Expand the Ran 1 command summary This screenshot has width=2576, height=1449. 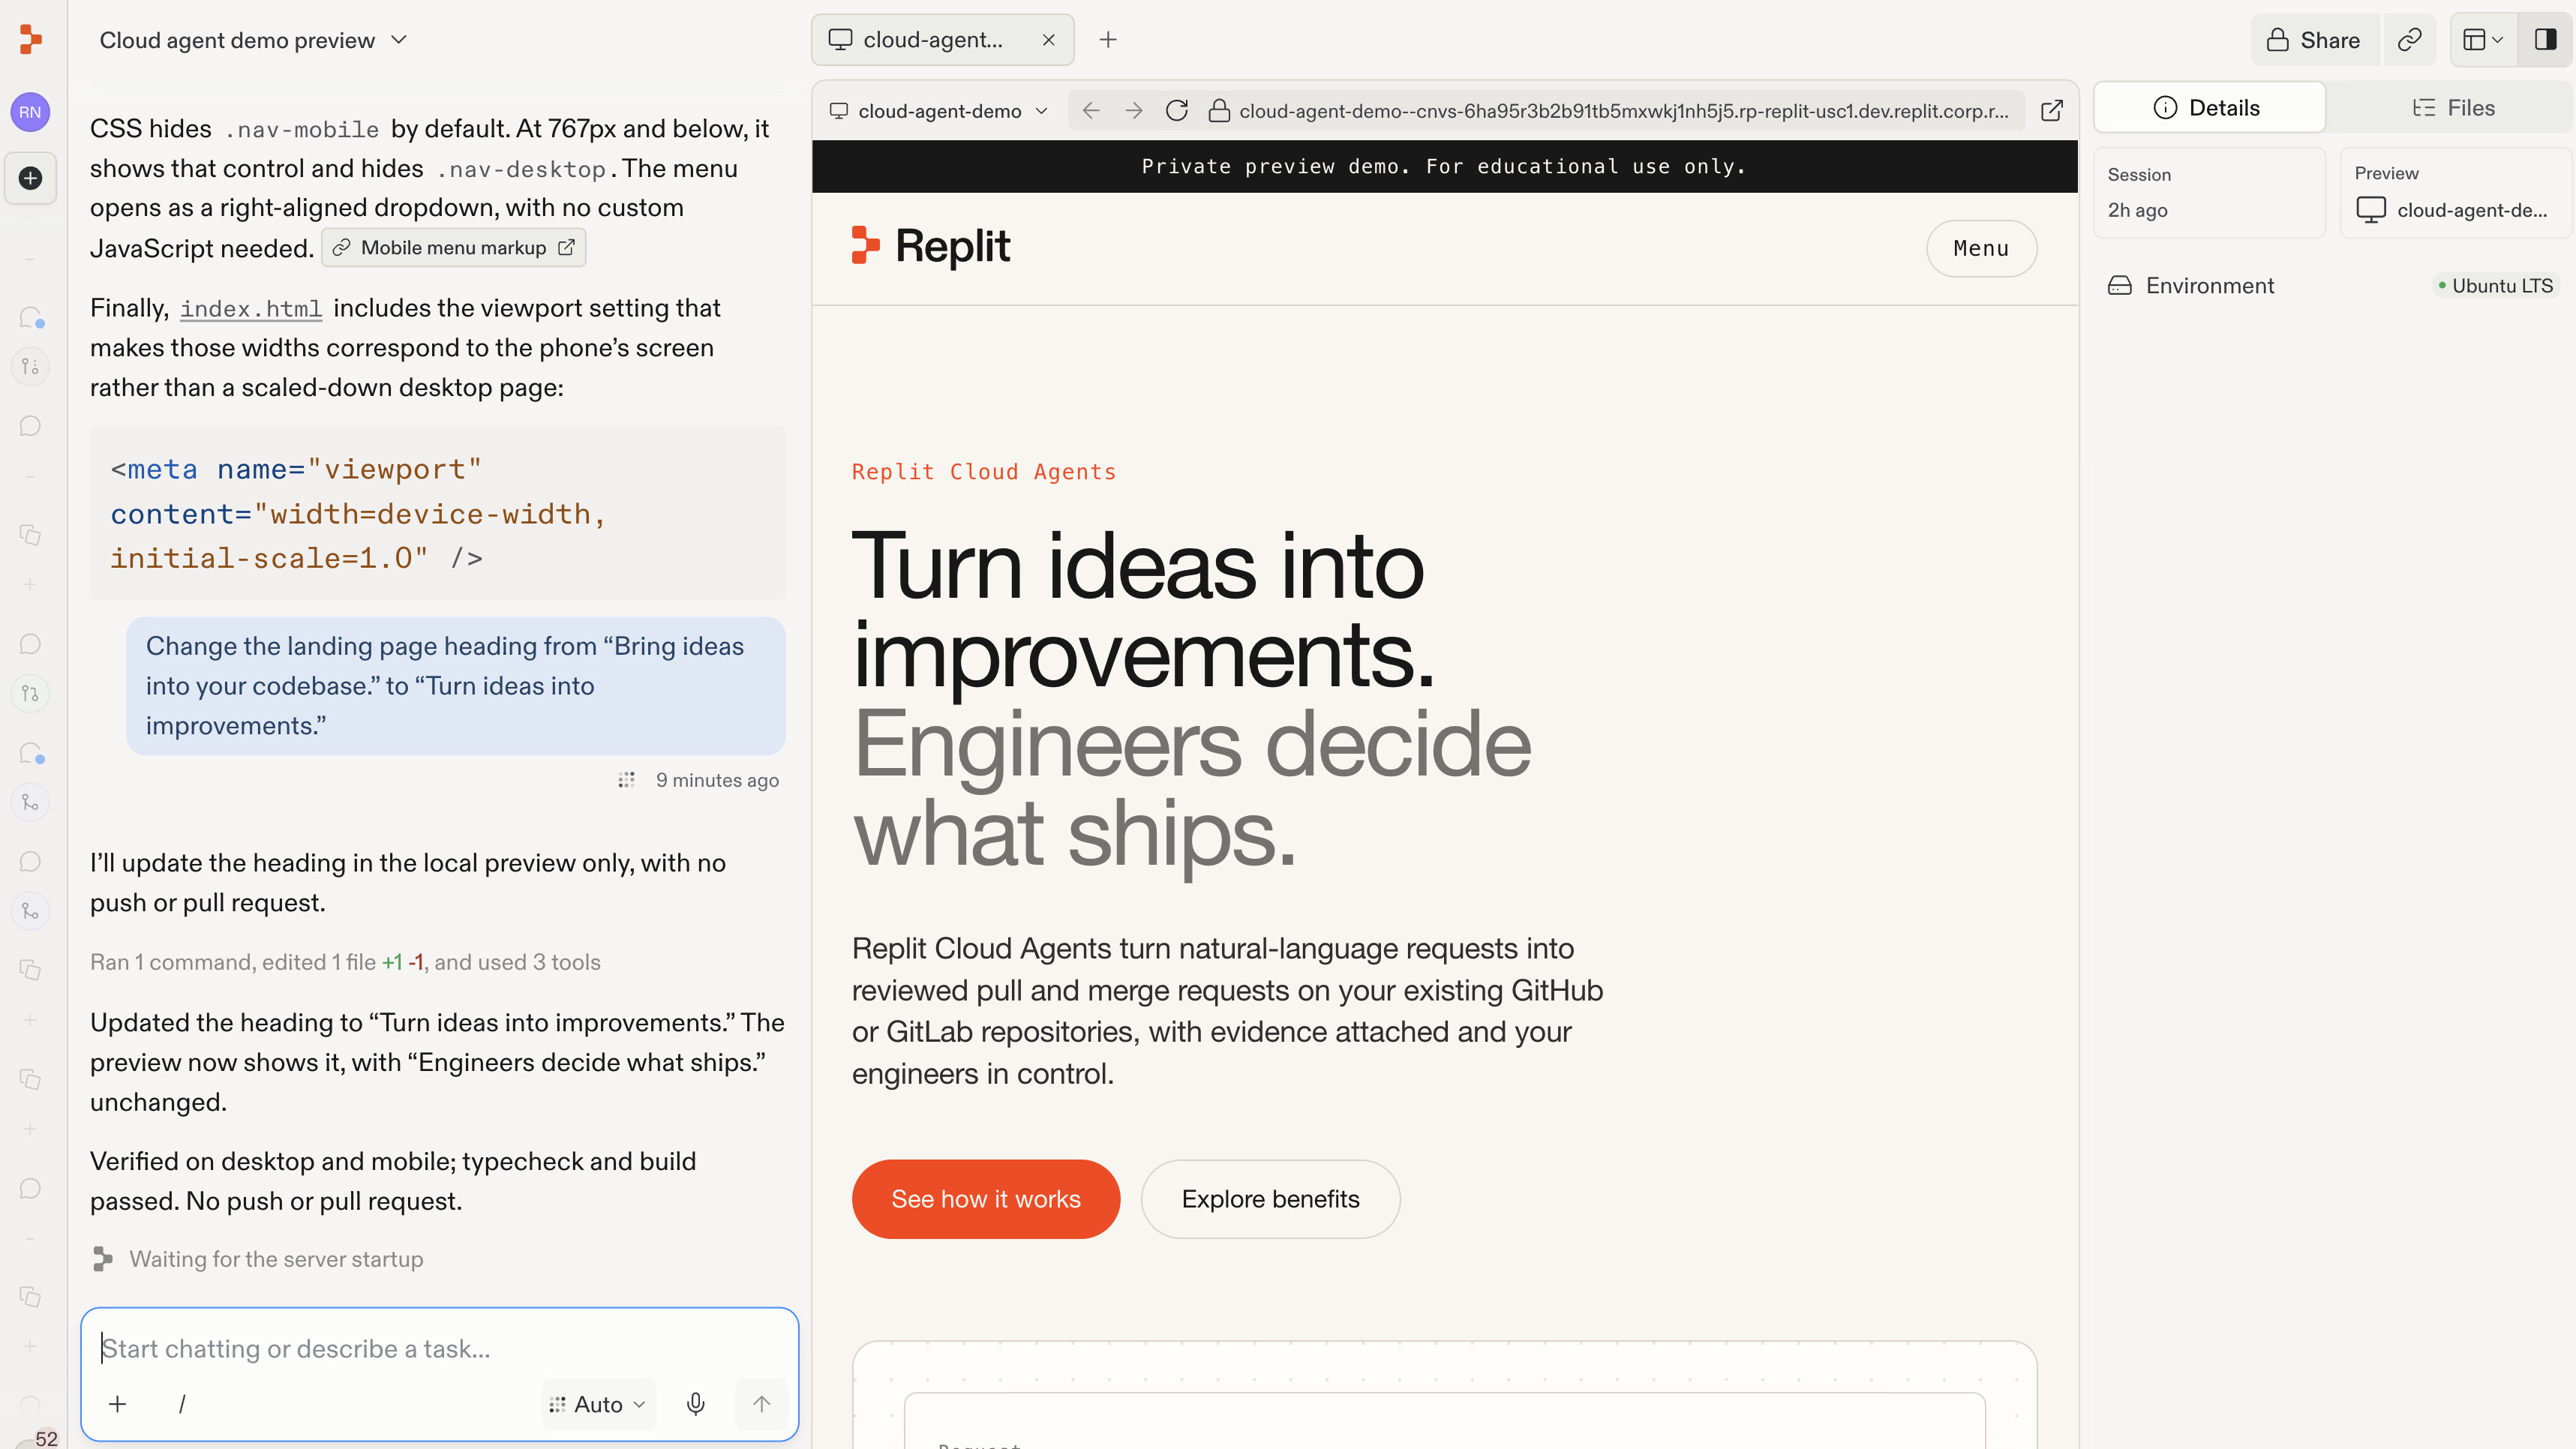pyautogui.click(x=345, y=962)
